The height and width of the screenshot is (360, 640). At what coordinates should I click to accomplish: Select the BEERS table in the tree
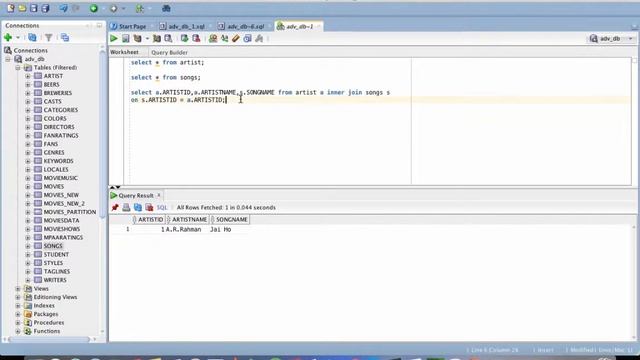52,84
